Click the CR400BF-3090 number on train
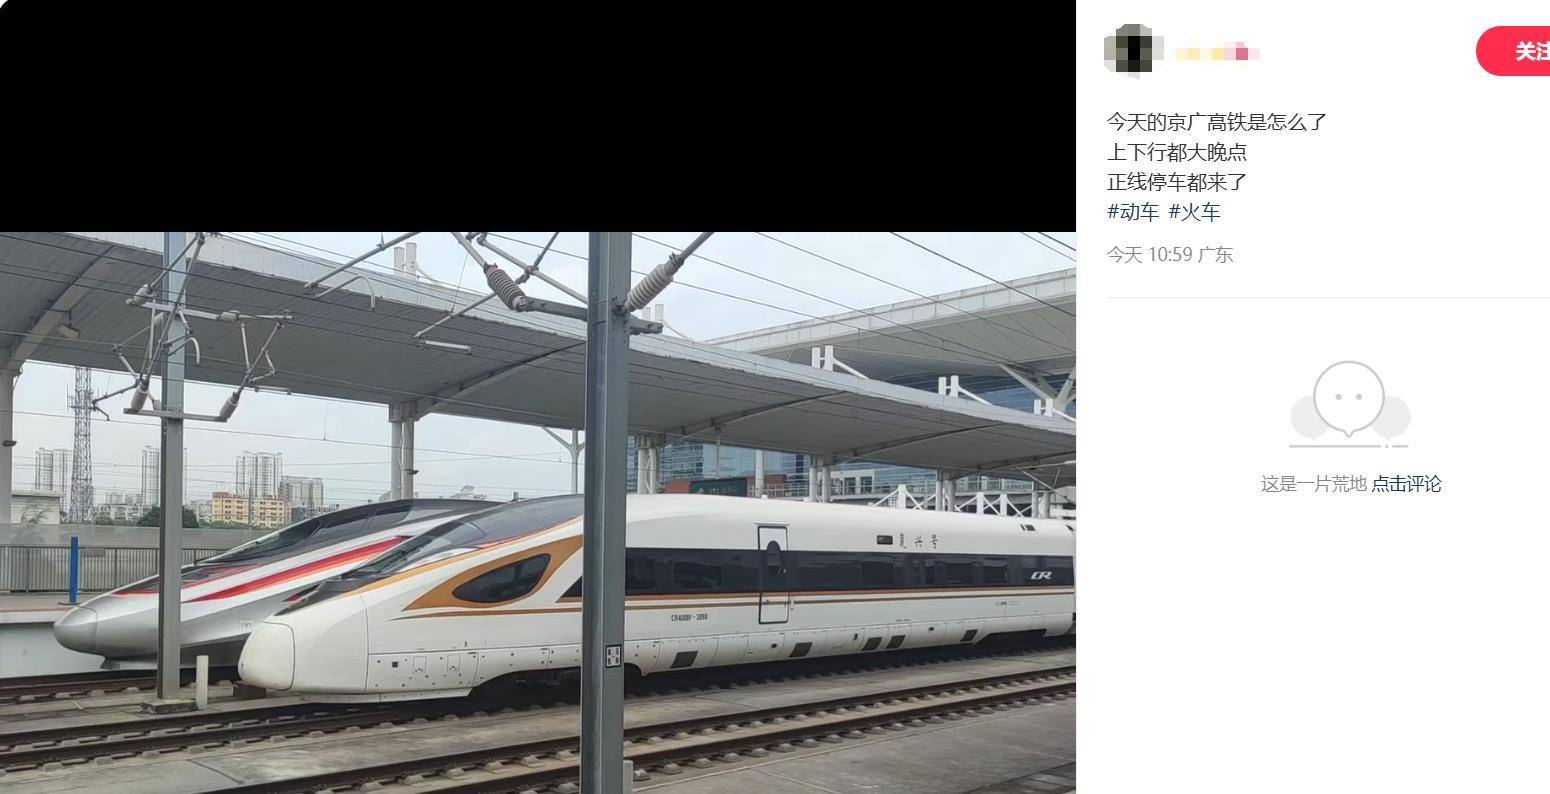Viewport: 1550px width, 794px height. pyautogui.click(x=689, y=617)
